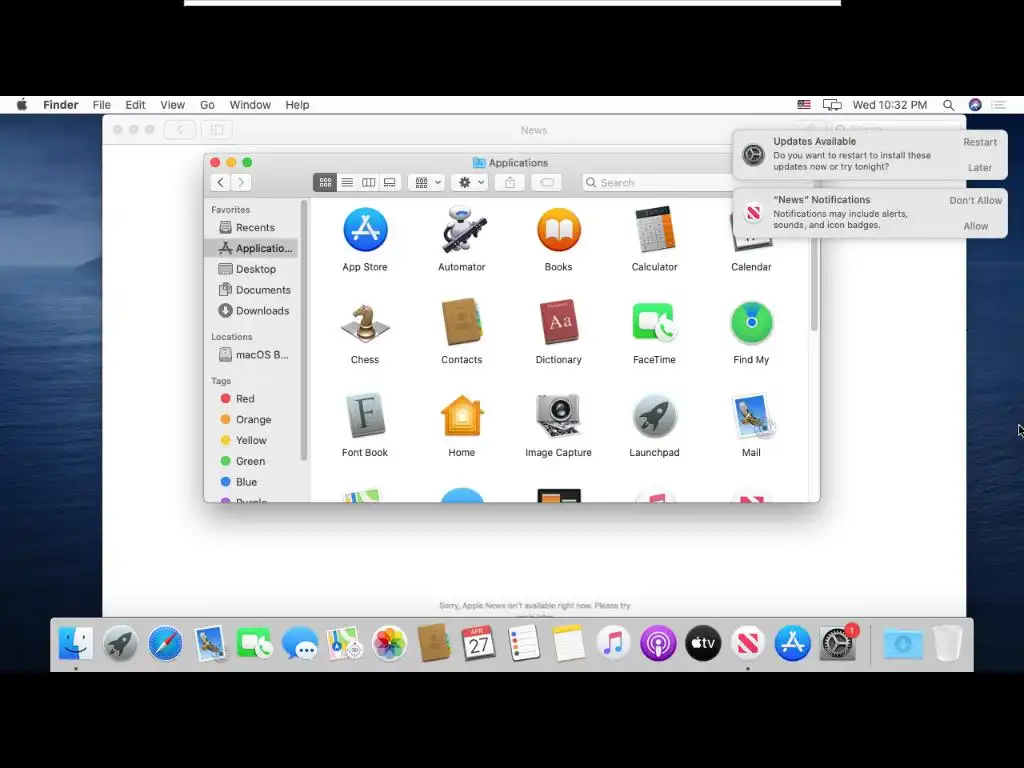Open Apple TV from the Dock
Image resolution: width=1024 pixels, height=768 pixels.
coord(703,643)
